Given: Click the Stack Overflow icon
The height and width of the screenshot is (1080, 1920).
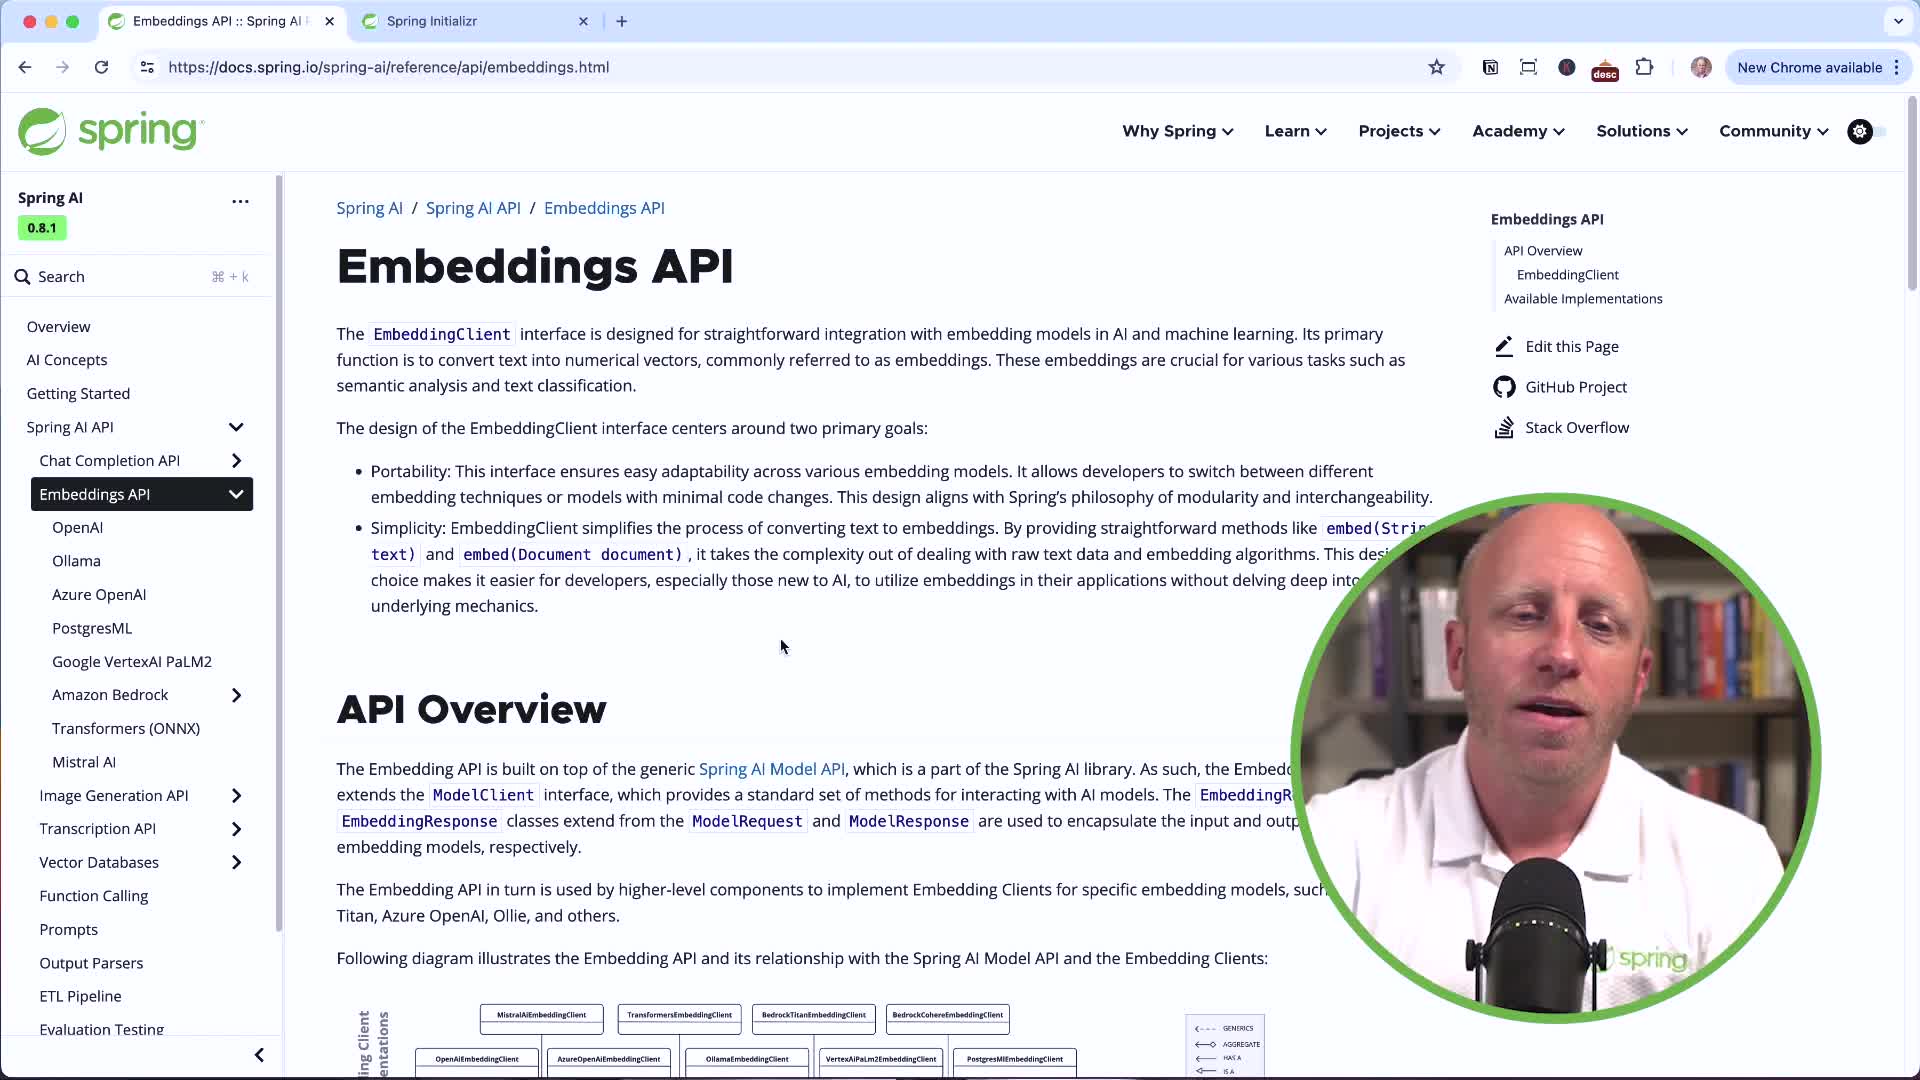Looking at the screenshot, I should click(x=1504, y=428).
